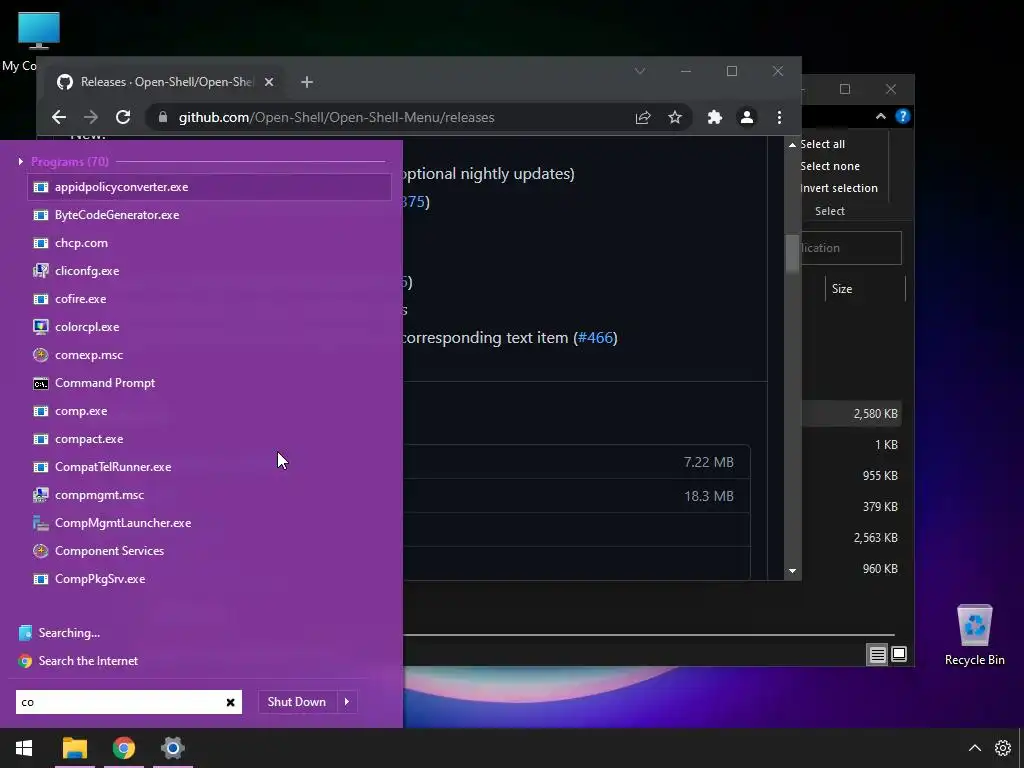Click Invert selection in Explorer ribbon
This screenshot has height=768, width=1024.
click(x=839, y=189)
